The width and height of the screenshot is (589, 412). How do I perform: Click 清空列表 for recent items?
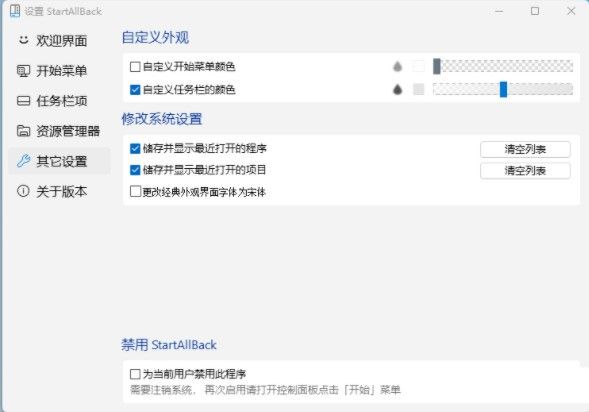(525, 171)
